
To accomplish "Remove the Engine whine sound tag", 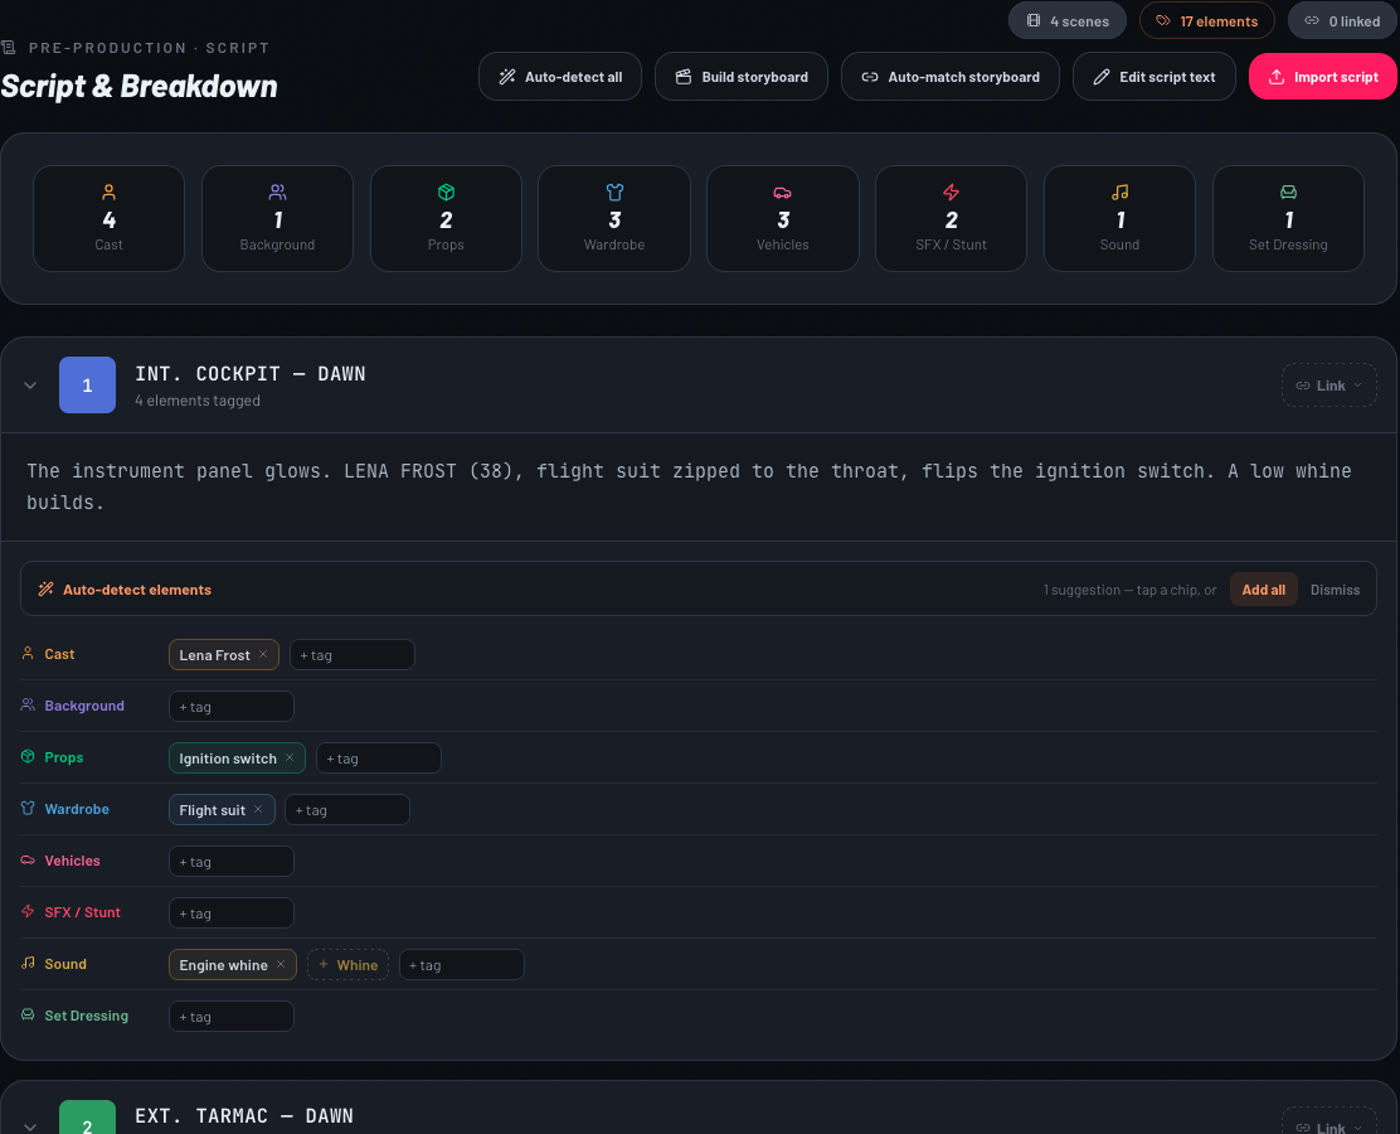I will [x=281, y=964].
